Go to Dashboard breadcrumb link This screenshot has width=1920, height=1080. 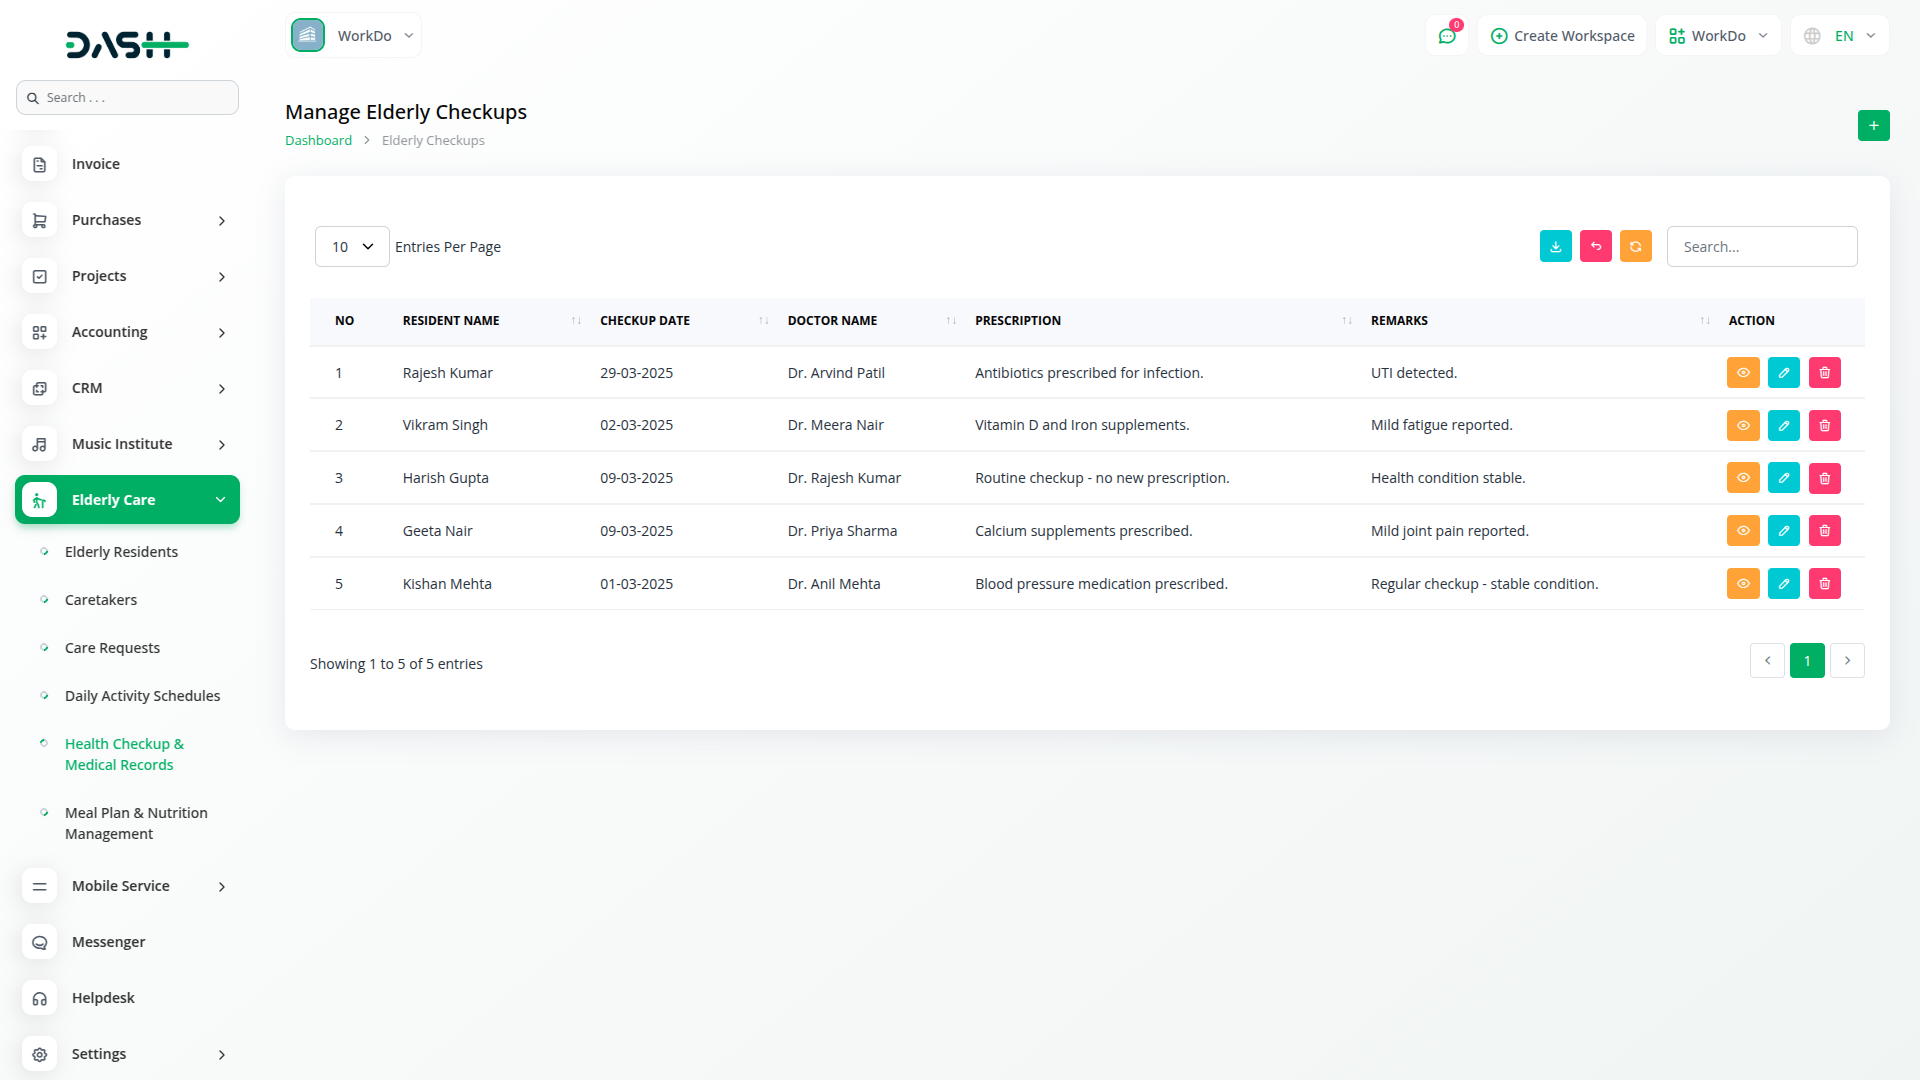[x=318, y=141]
